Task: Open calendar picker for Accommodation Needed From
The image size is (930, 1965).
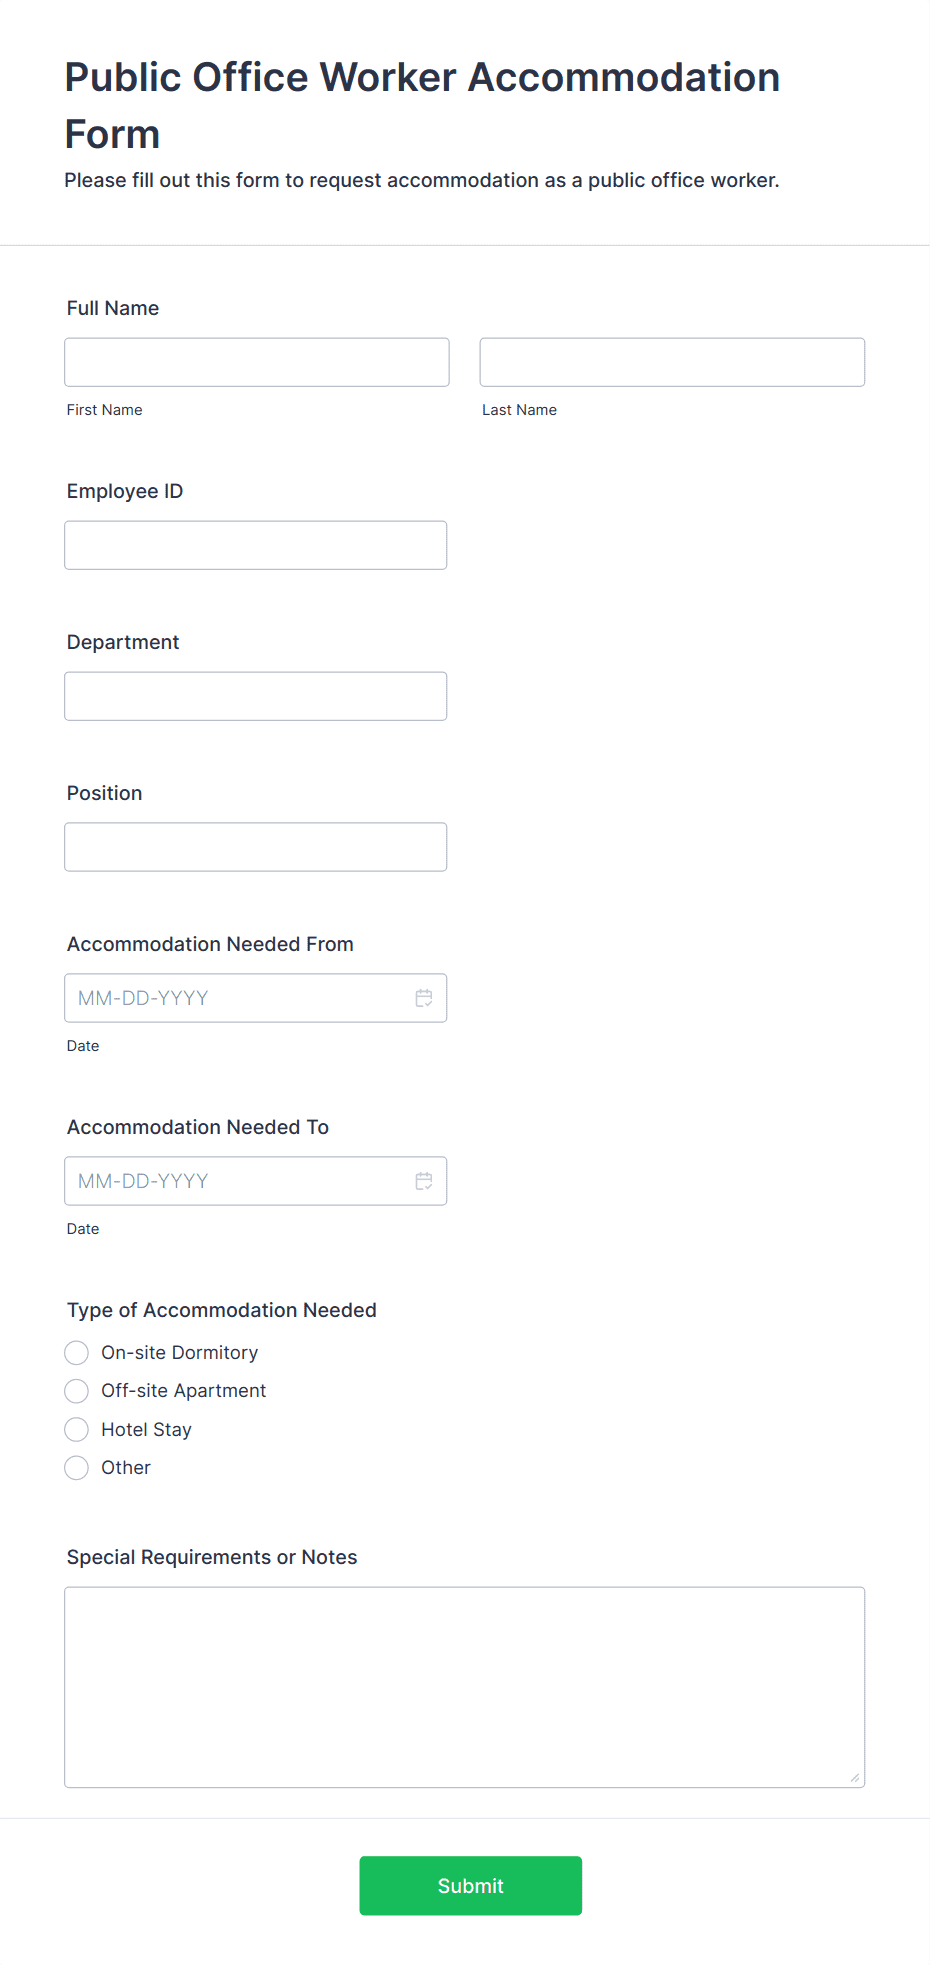Action: (x=424, y=998)
